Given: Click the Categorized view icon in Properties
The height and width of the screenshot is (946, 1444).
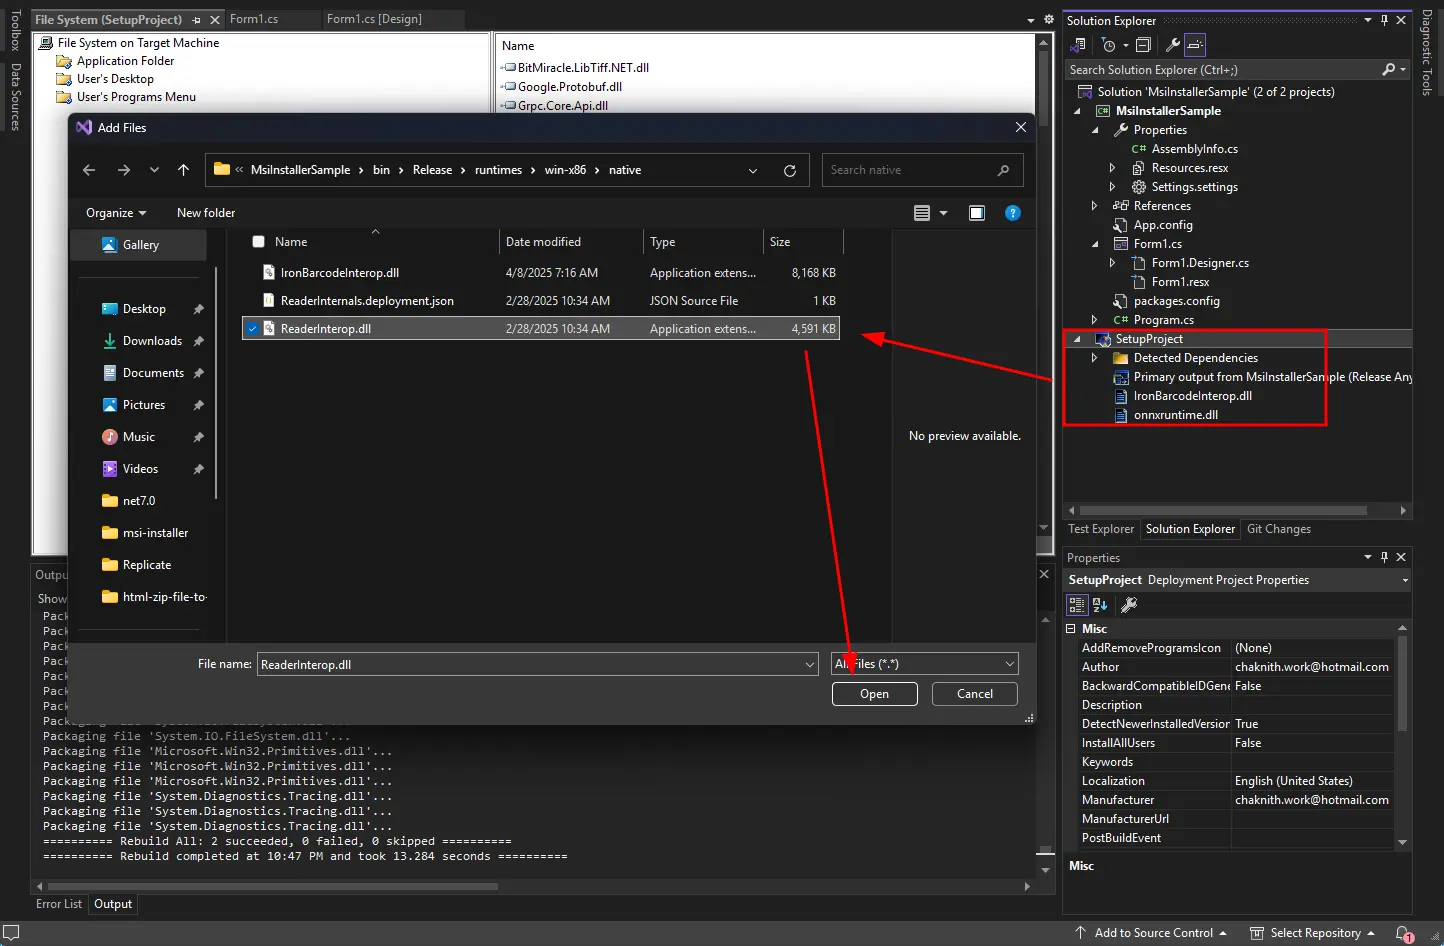Looking at the screenshot, I should point(1077,605).
